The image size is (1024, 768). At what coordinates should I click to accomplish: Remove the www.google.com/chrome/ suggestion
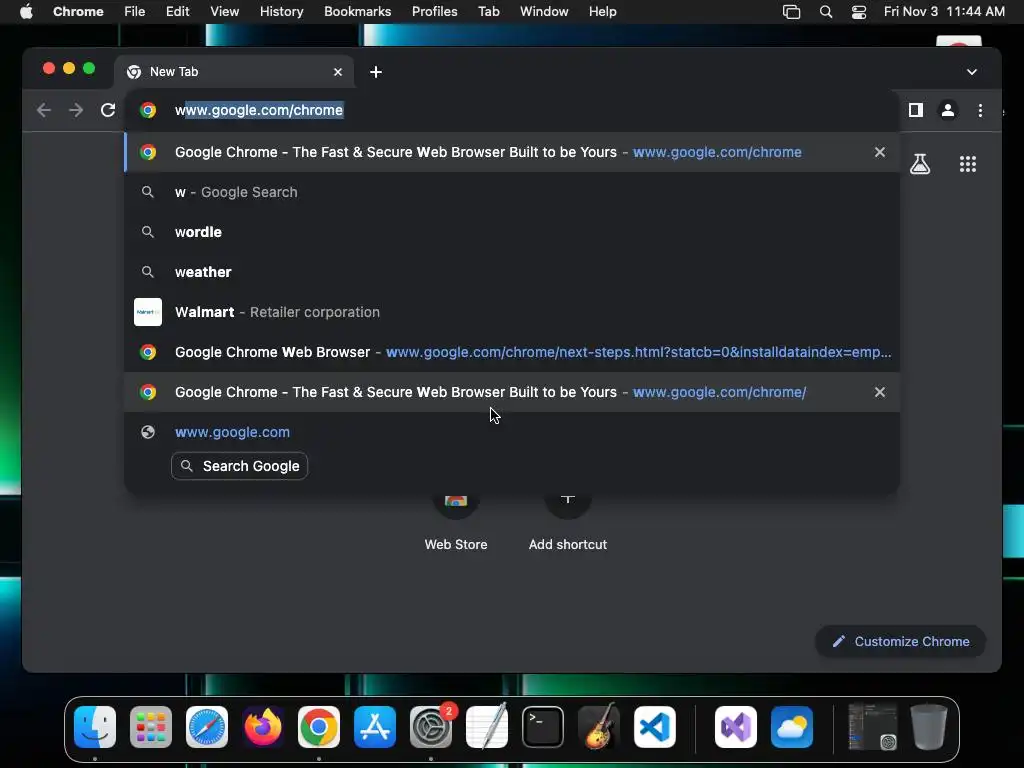click(x=880, y=392)
